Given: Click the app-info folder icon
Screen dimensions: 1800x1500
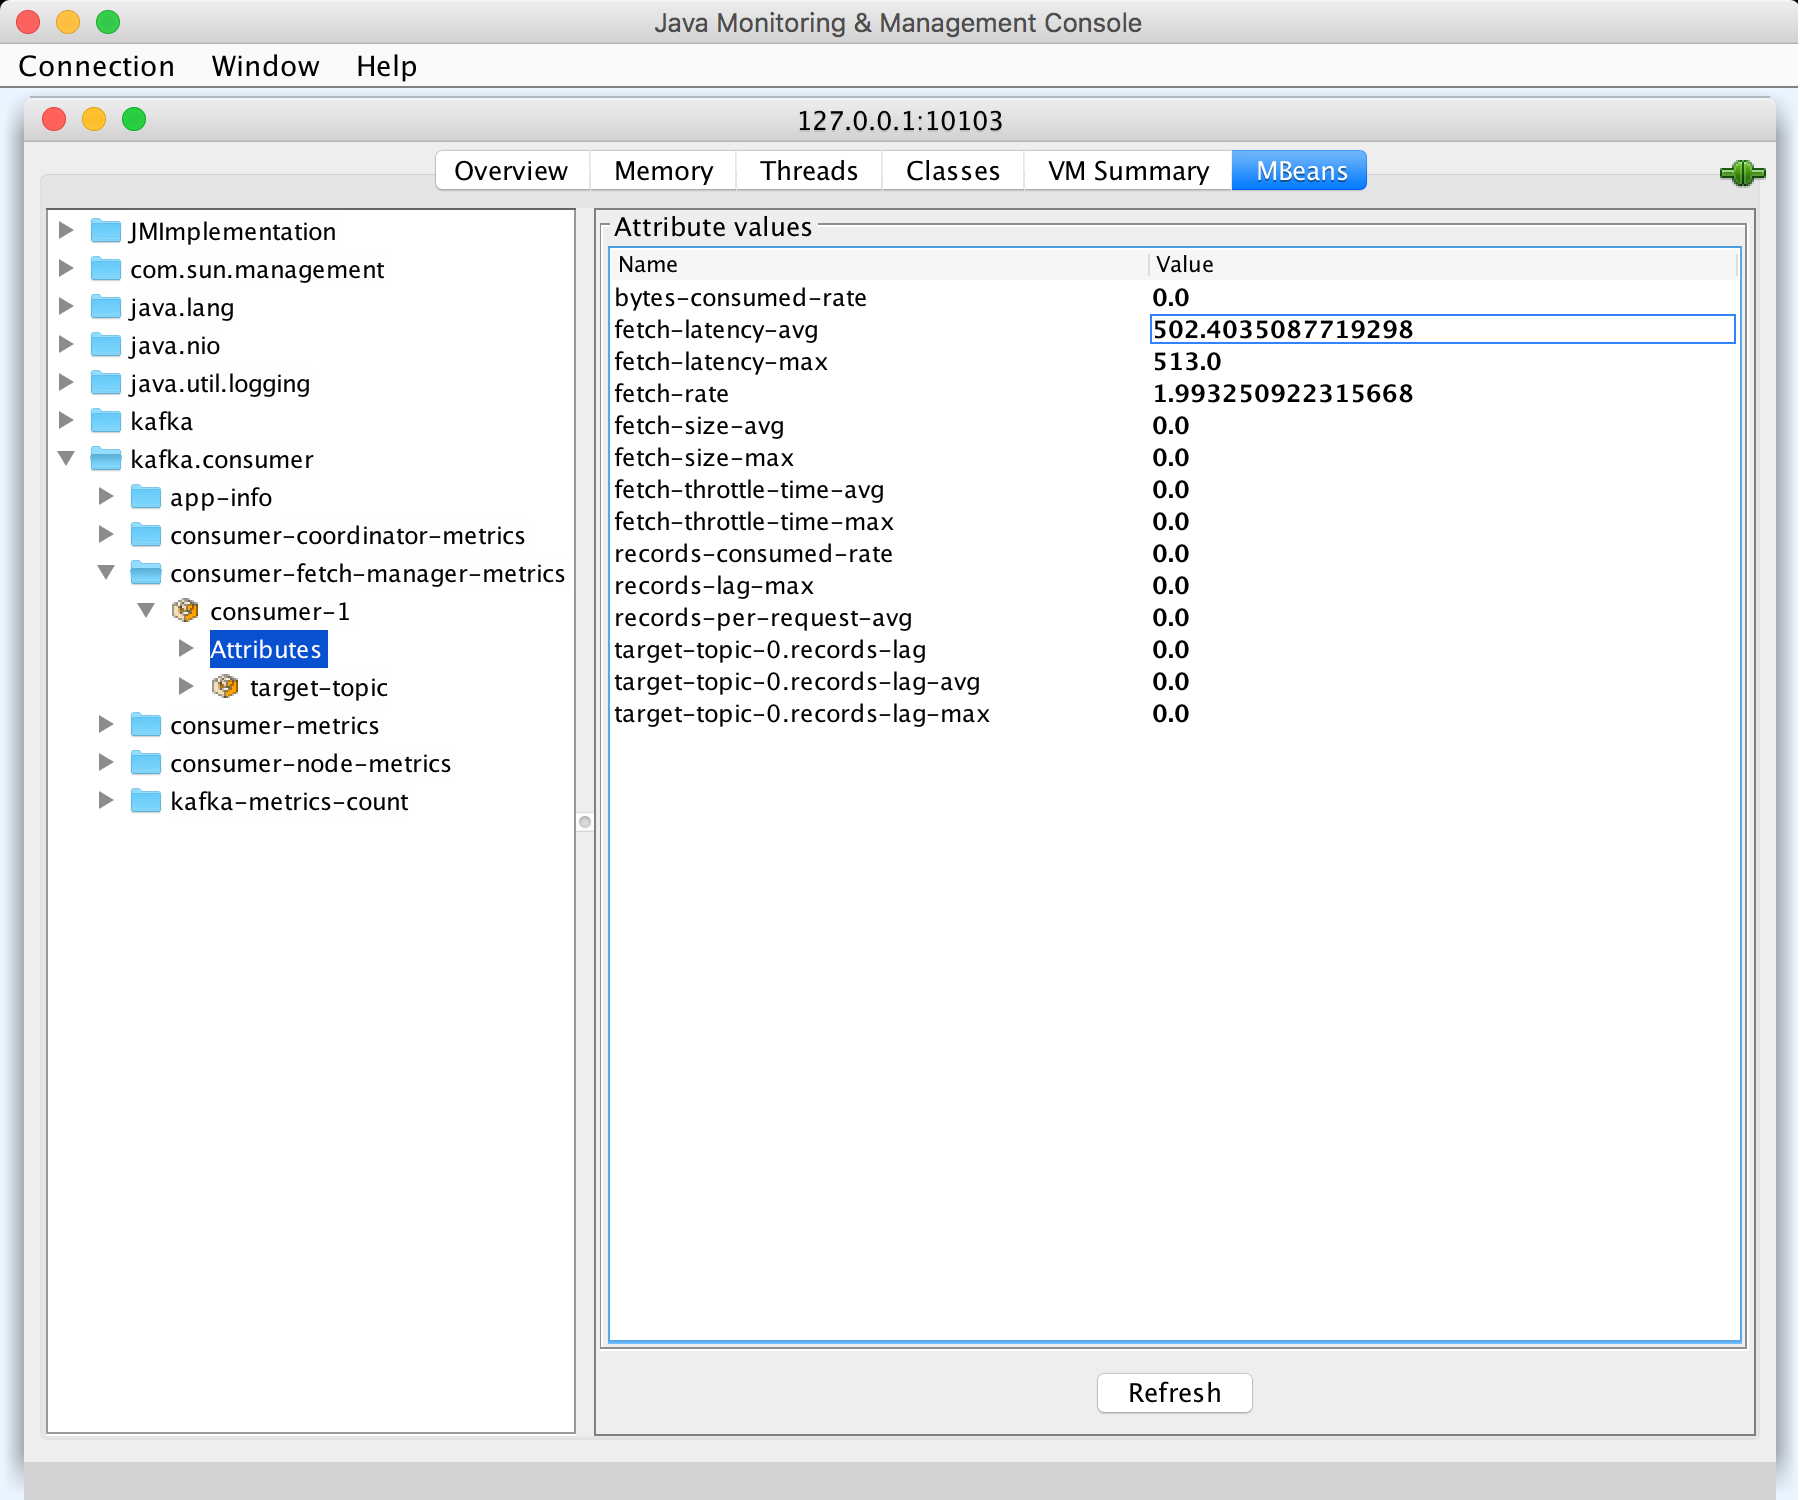Looking at the screenshot, I should pyautogui.click(x=146, y=497).
